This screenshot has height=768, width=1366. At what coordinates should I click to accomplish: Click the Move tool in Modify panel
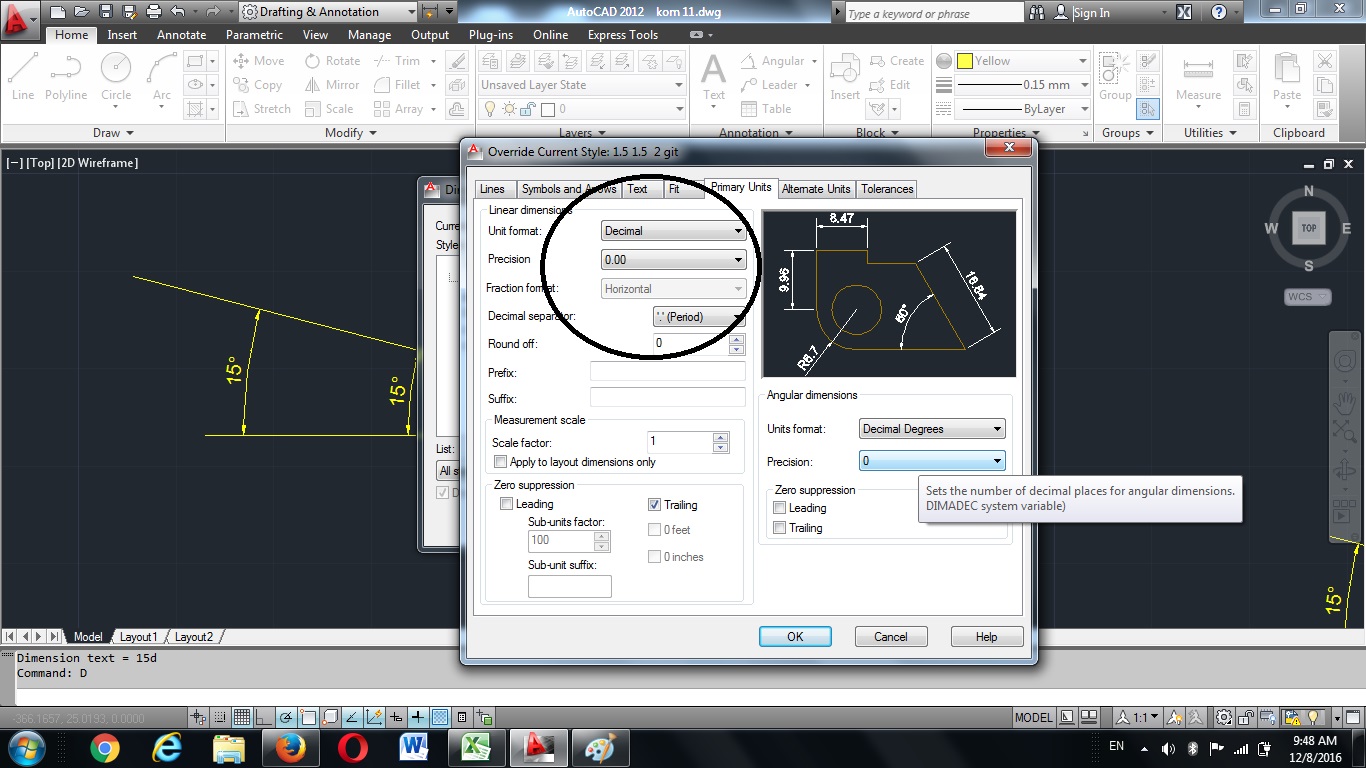259,61
